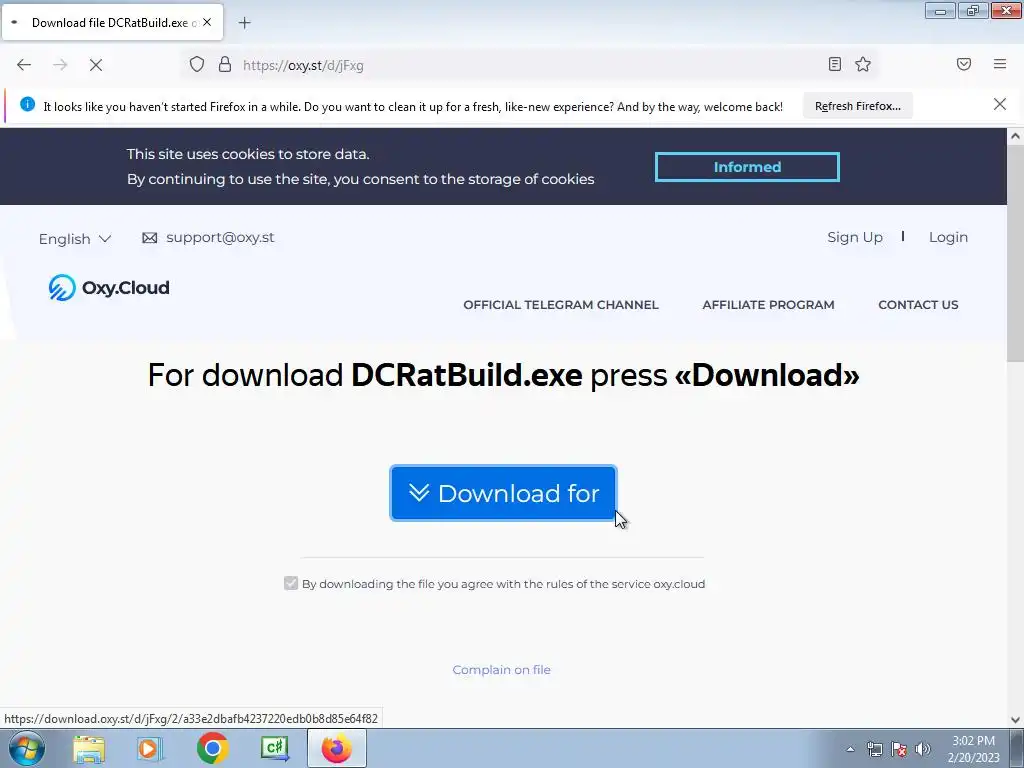1024x768 pixels.
Task: Toggle reader view icon in address bar
Action: coord(835,64)
